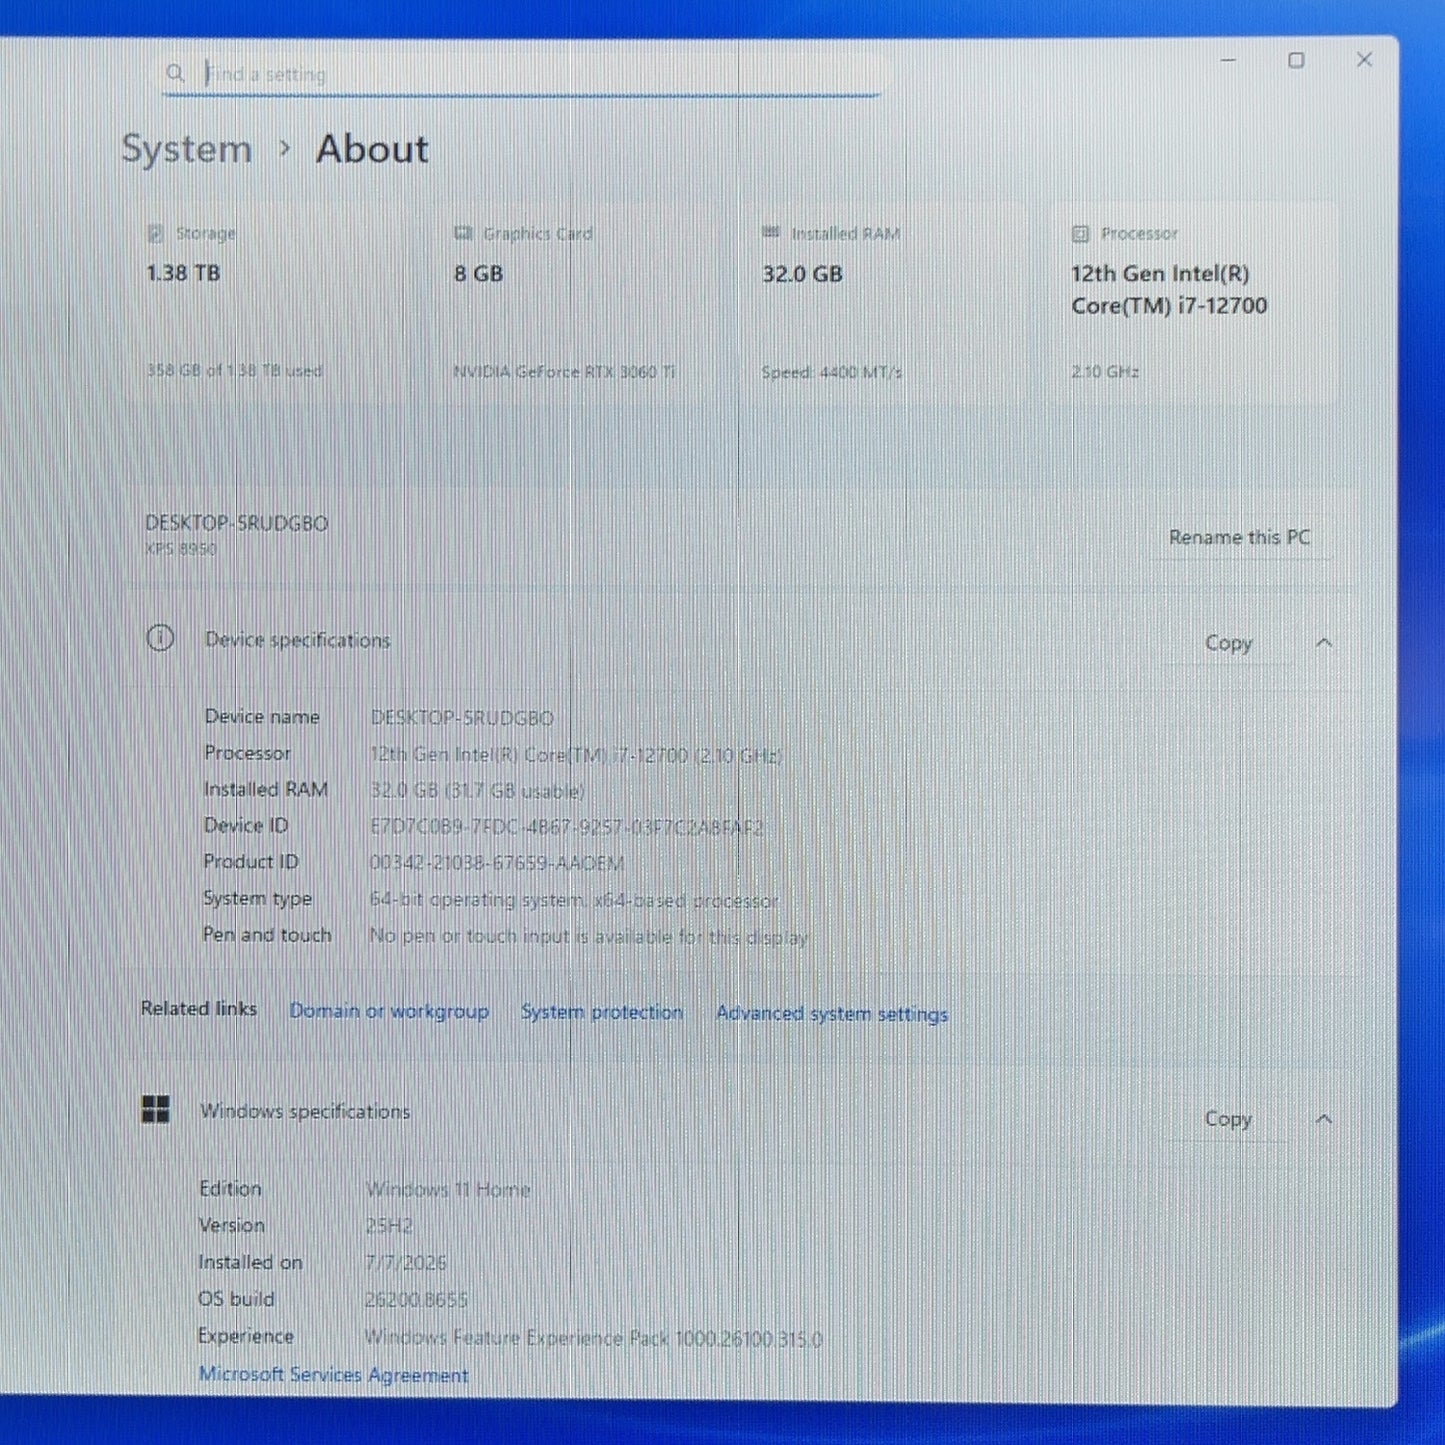Minimize the Settings window

coord(1228,60)
